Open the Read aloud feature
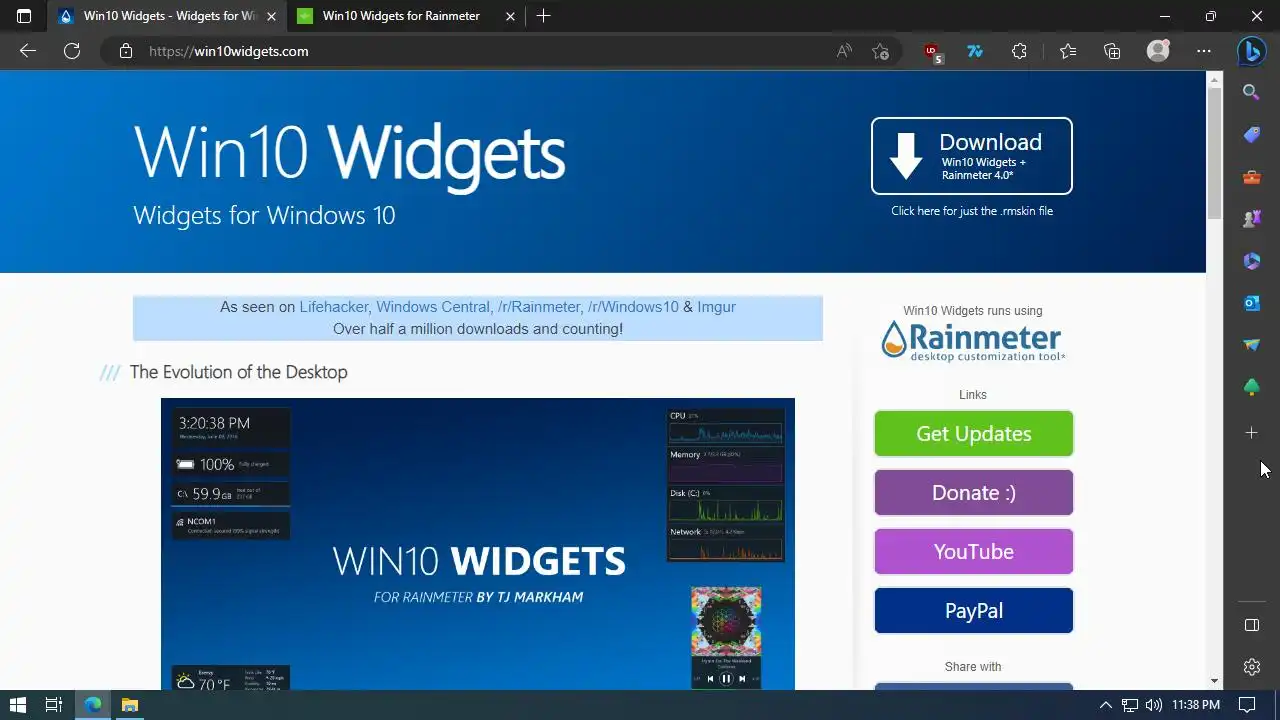Viewport: 1280px width, 720px height. pos(844,51)
